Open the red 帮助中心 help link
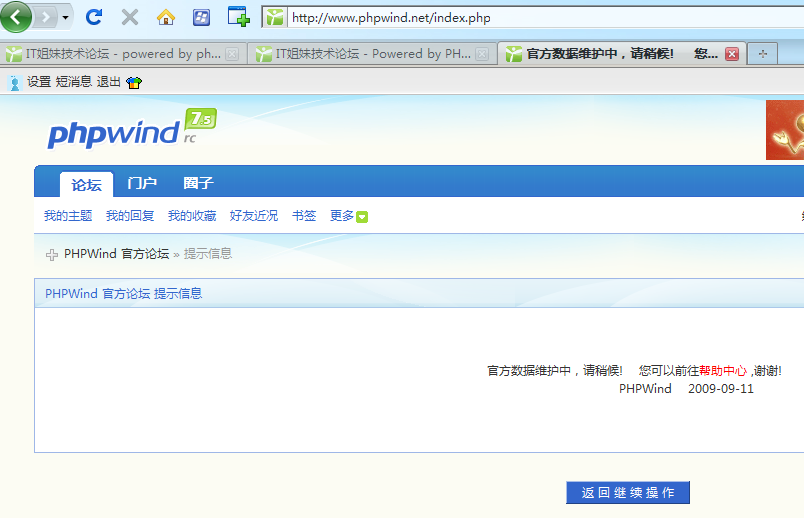Image resolution: width=804 pixels, height=518 pixels. (x=722, y=371)
